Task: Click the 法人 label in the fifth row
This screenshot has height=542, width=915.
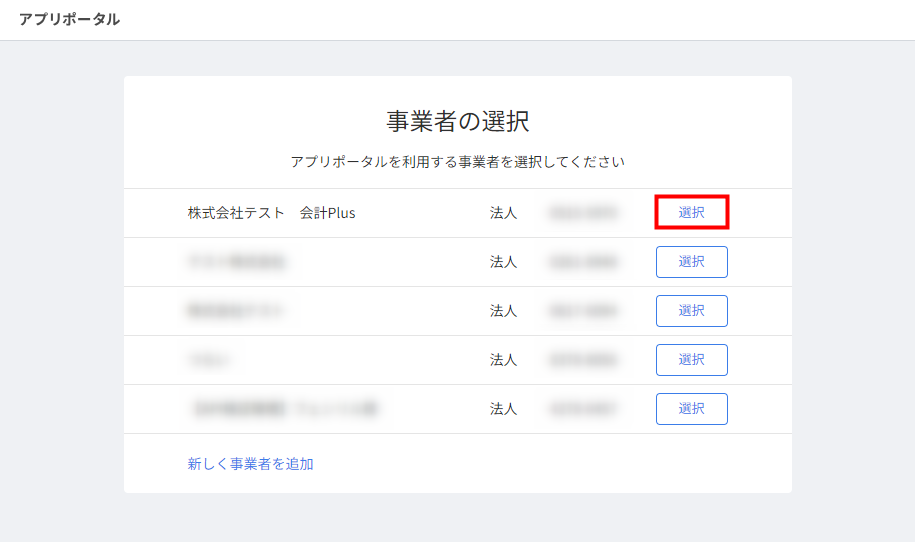Action: click(503, 409)
